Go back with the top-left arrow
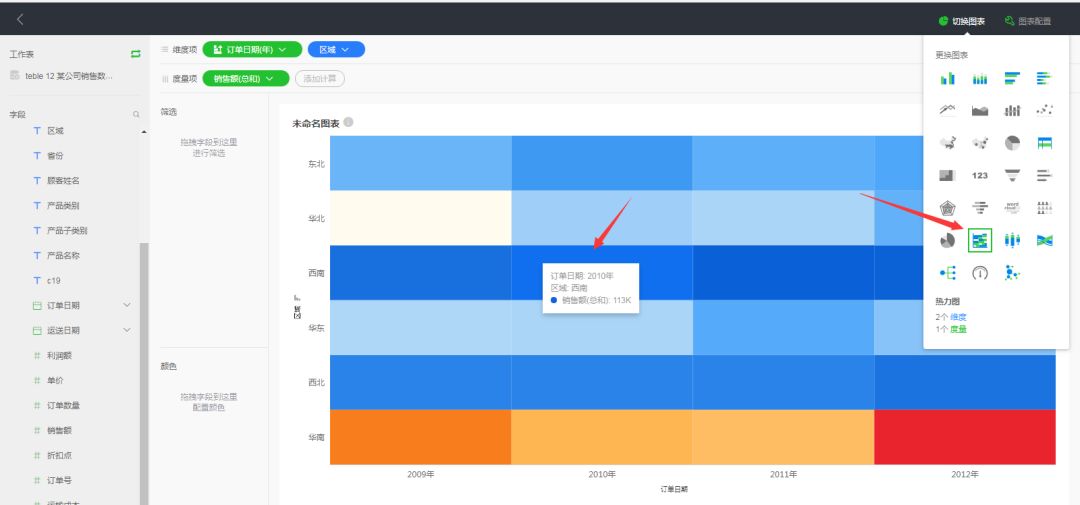 click(x=20, y=19)
